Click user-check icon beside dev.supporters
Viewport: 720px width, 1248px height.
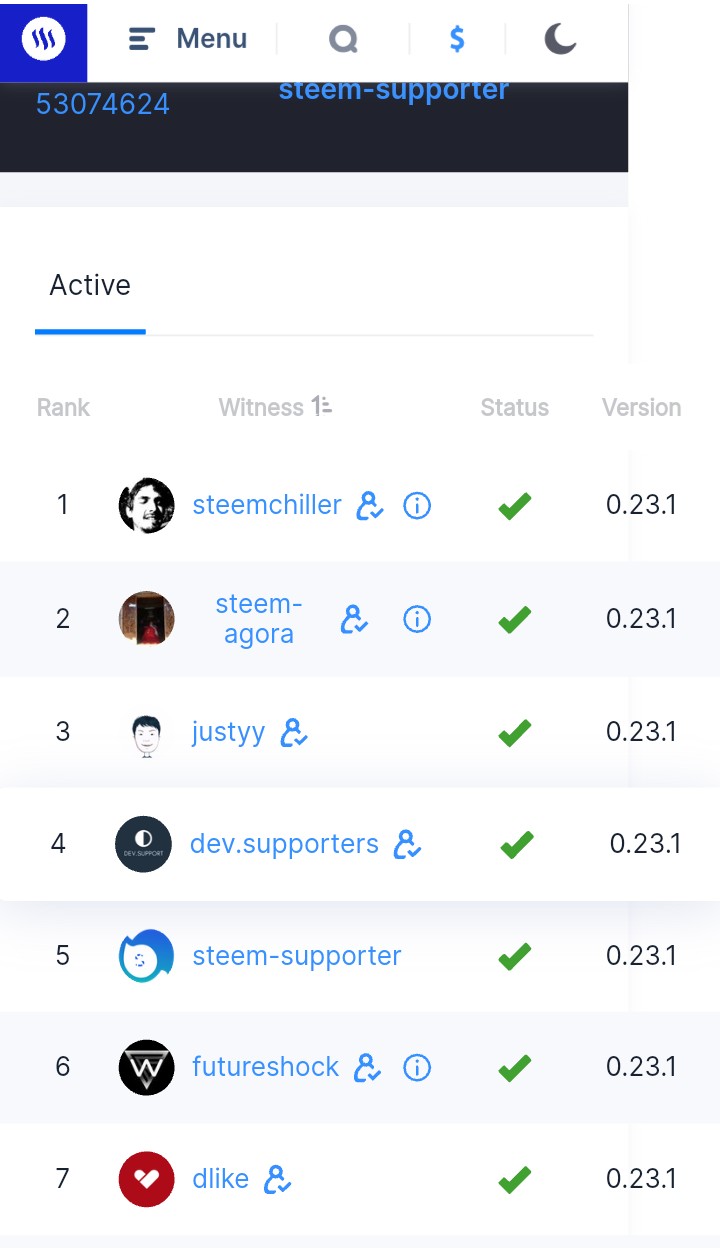408,845
